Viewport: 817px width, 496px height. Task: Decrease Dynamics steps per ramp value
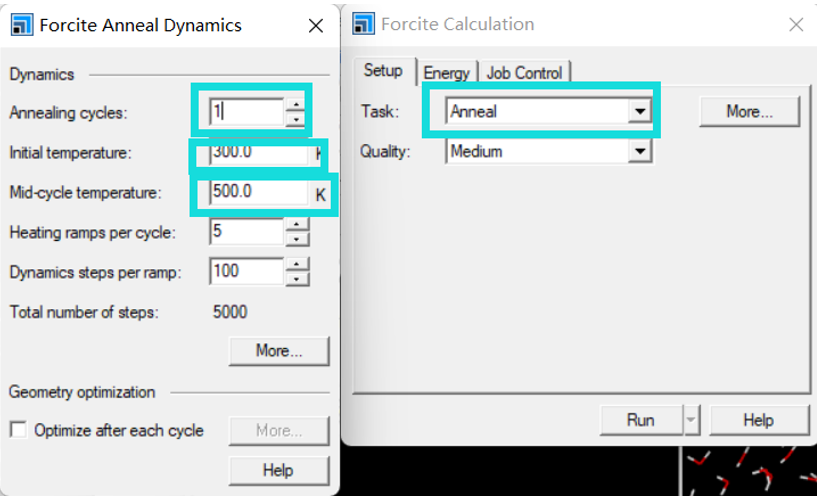(297, 279)
